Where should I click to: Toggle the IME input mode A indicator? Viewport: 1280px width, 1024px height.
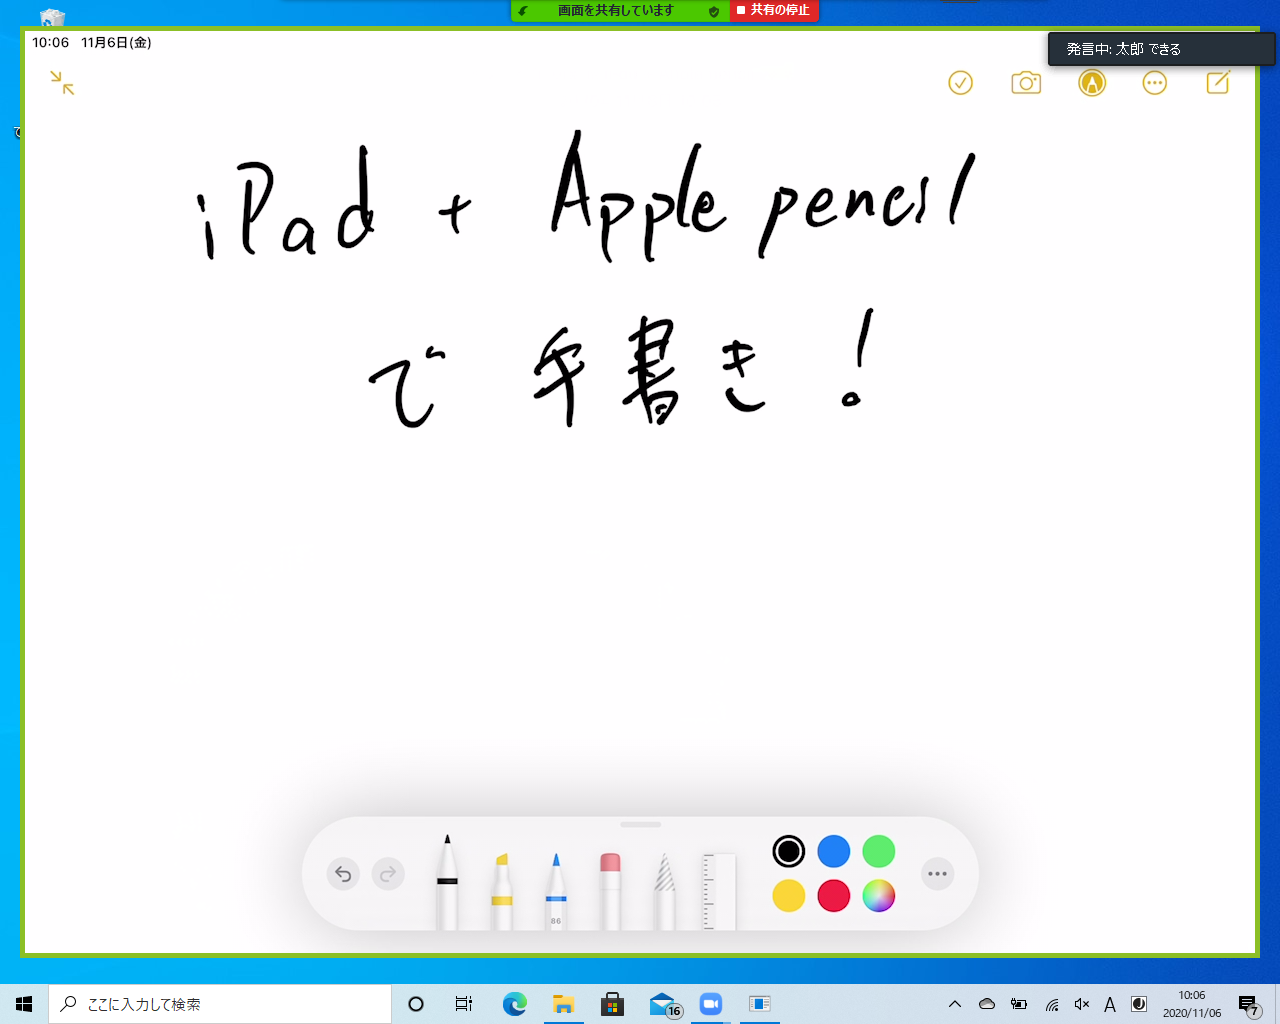(x=1110, y=1004)
